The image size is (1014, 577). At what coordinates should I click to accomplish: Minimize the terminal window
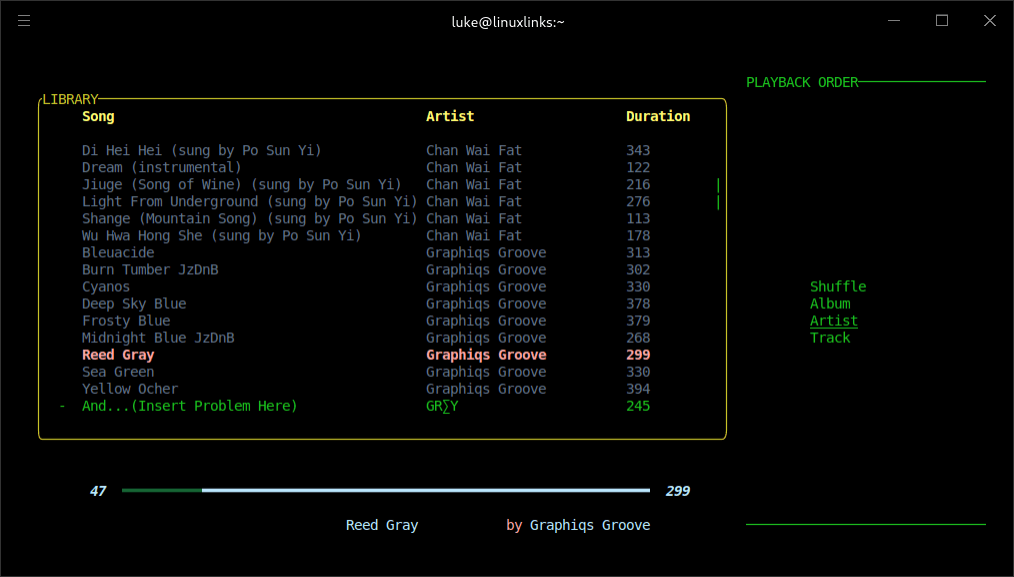point(894,21)
